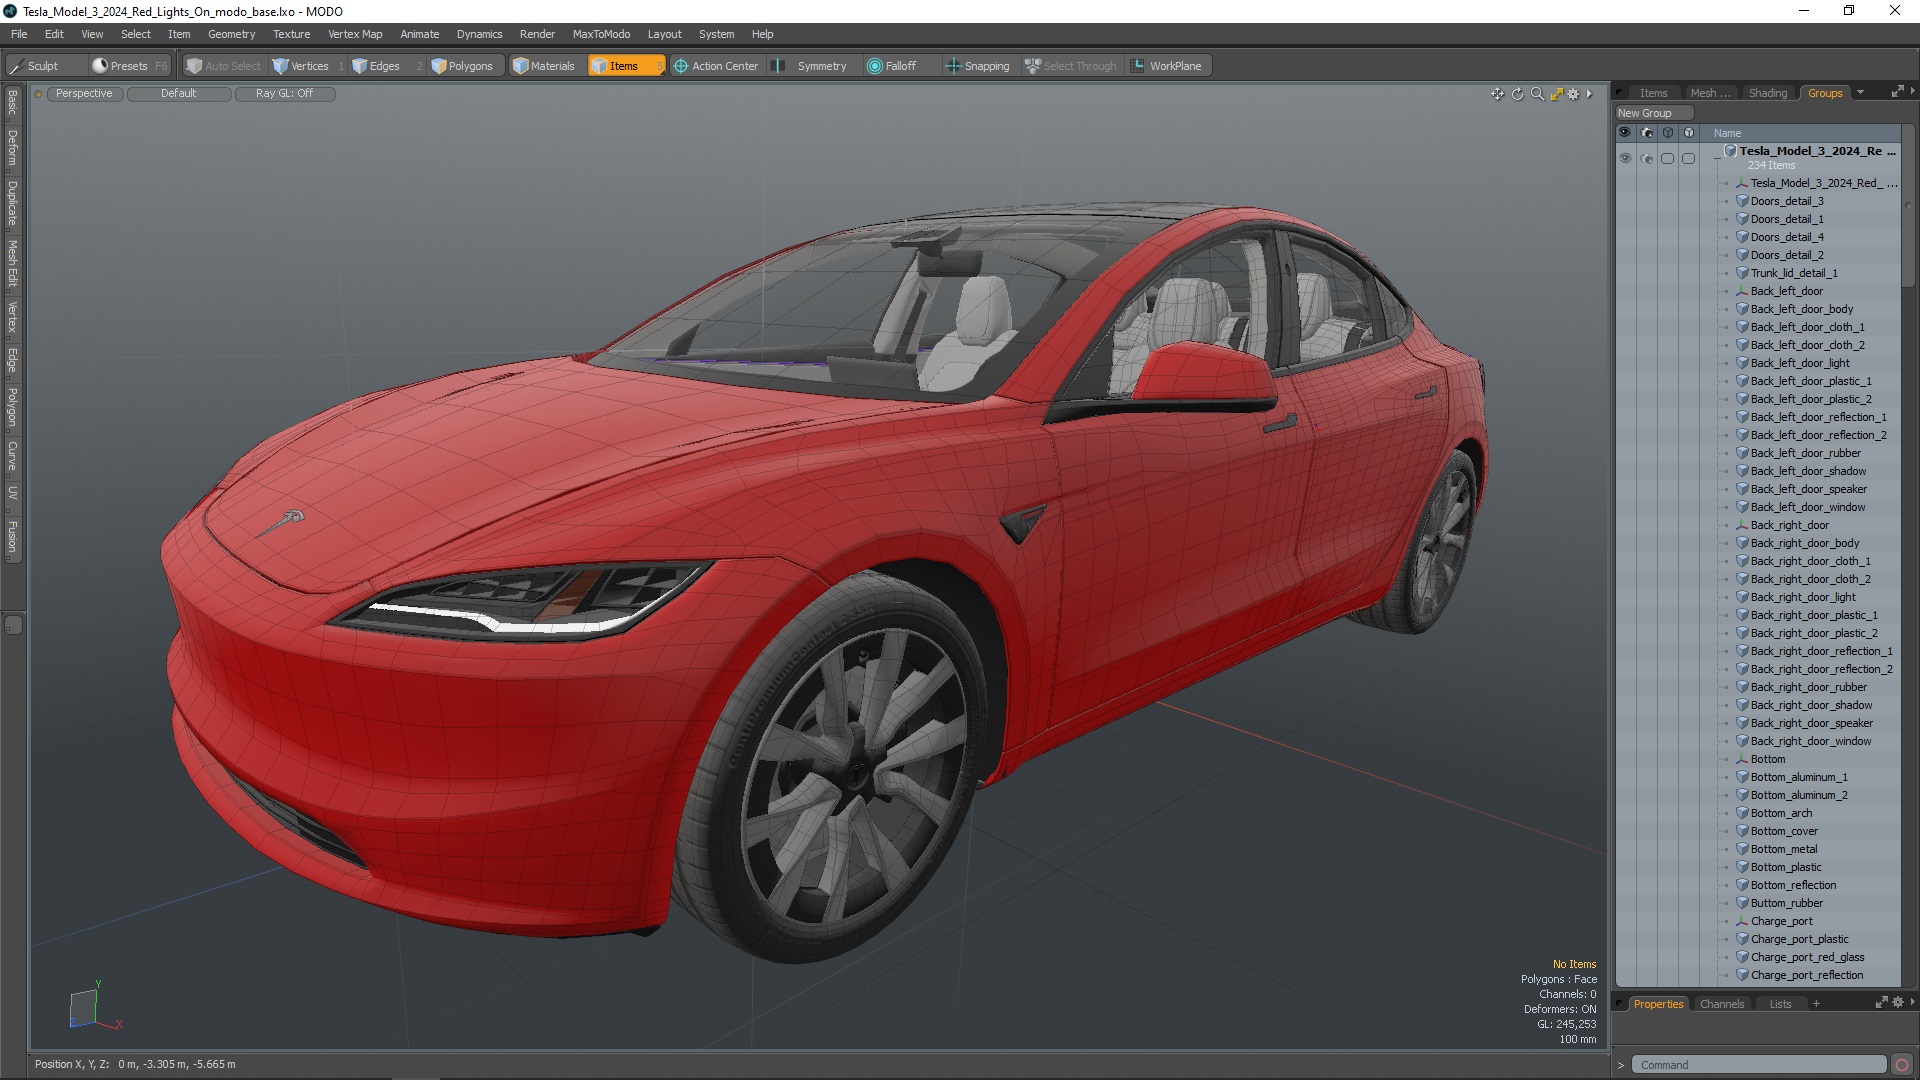Open WorkPlane options
The image size is (1920, 1080).
(1168, 66)
